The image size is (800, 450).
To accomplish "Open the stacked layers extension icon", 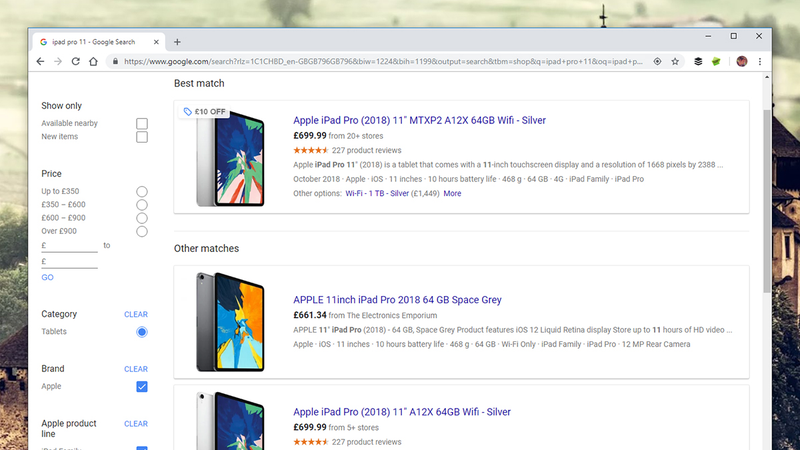I will [x=698, y=61].
